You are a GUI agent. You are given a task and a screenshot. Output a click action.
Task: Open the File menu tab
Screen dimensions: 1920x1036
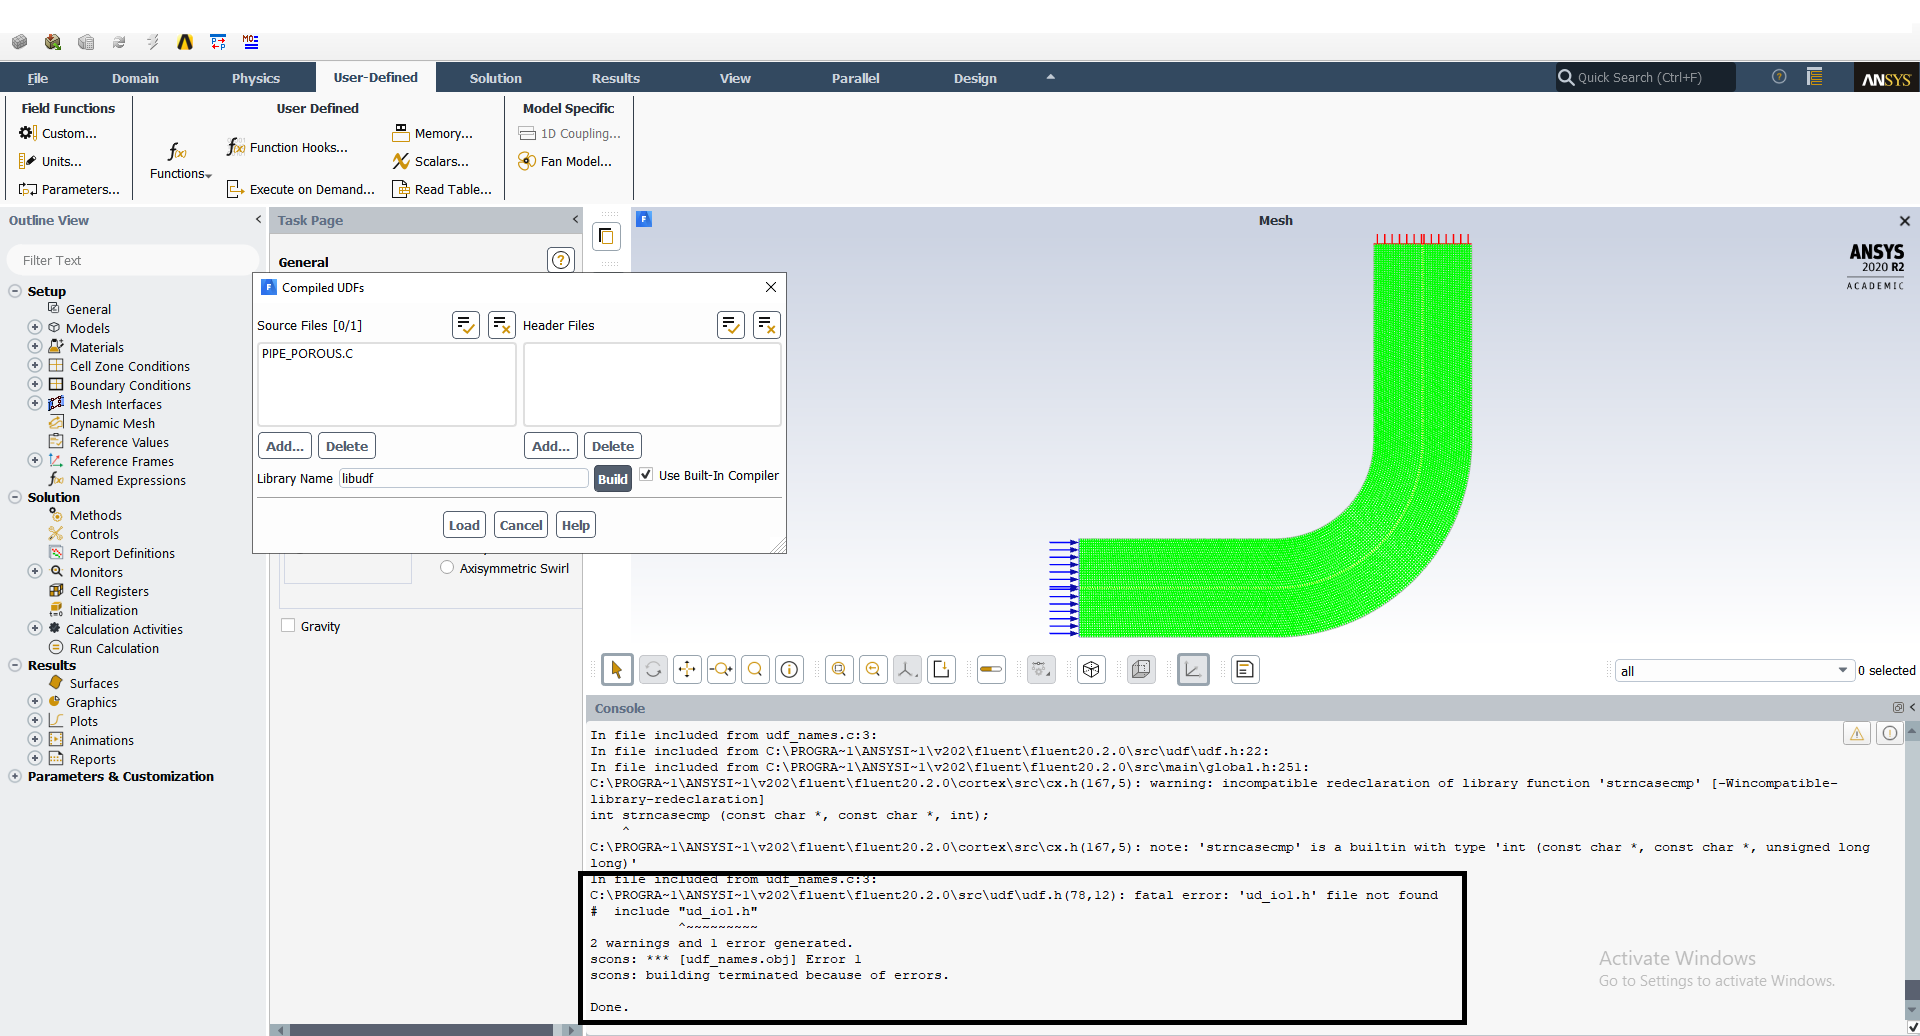pos(38,78)
